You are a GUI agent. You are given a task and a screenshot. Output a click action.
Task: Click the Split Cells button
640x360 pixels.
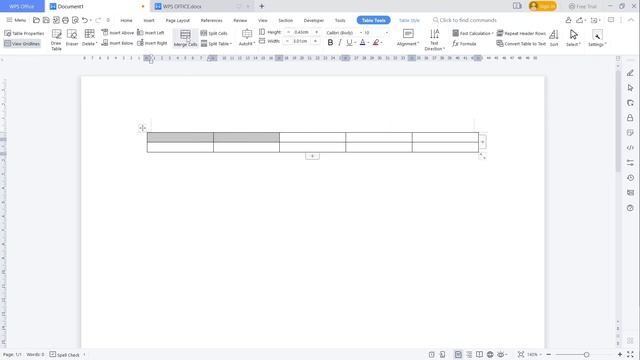tap(214, 33)
